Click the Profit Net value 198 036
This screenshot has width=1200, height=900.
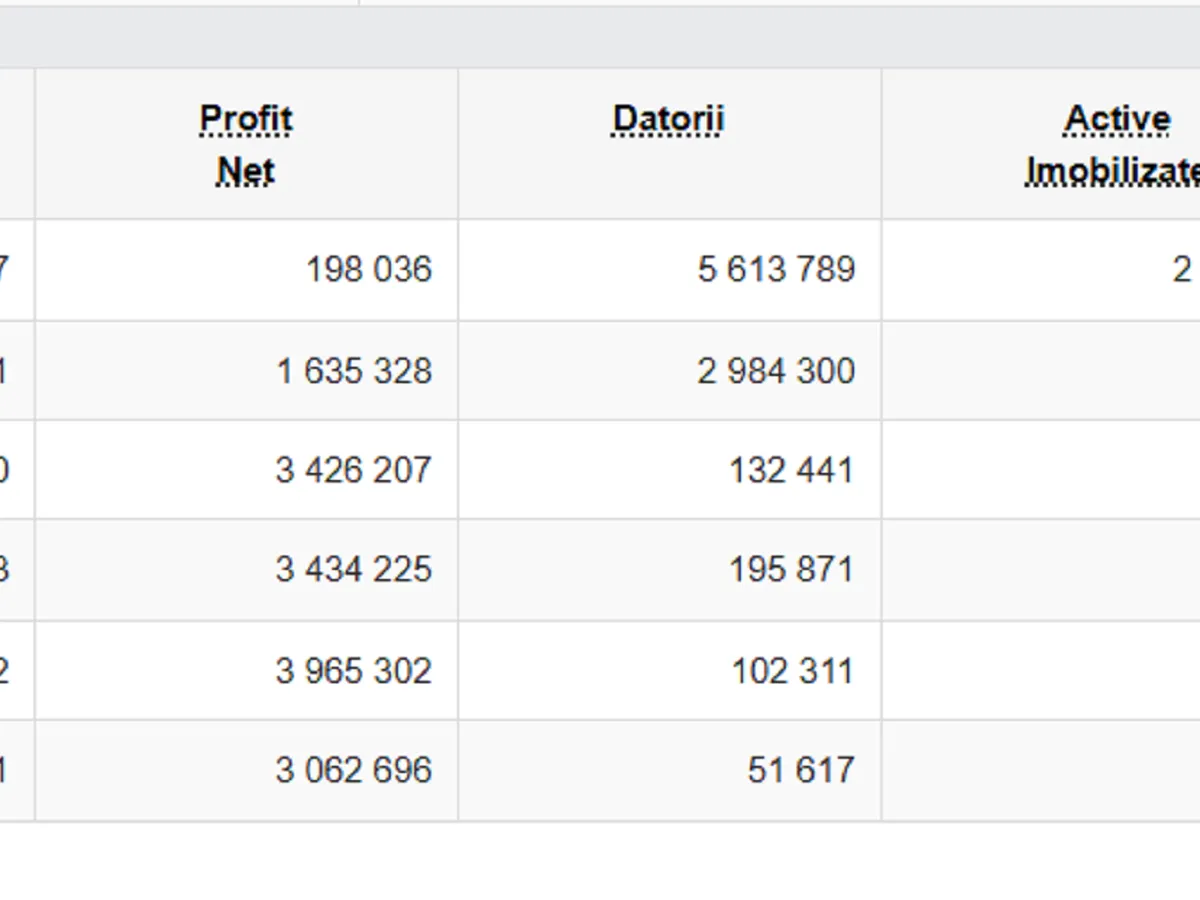pos(368,270)
